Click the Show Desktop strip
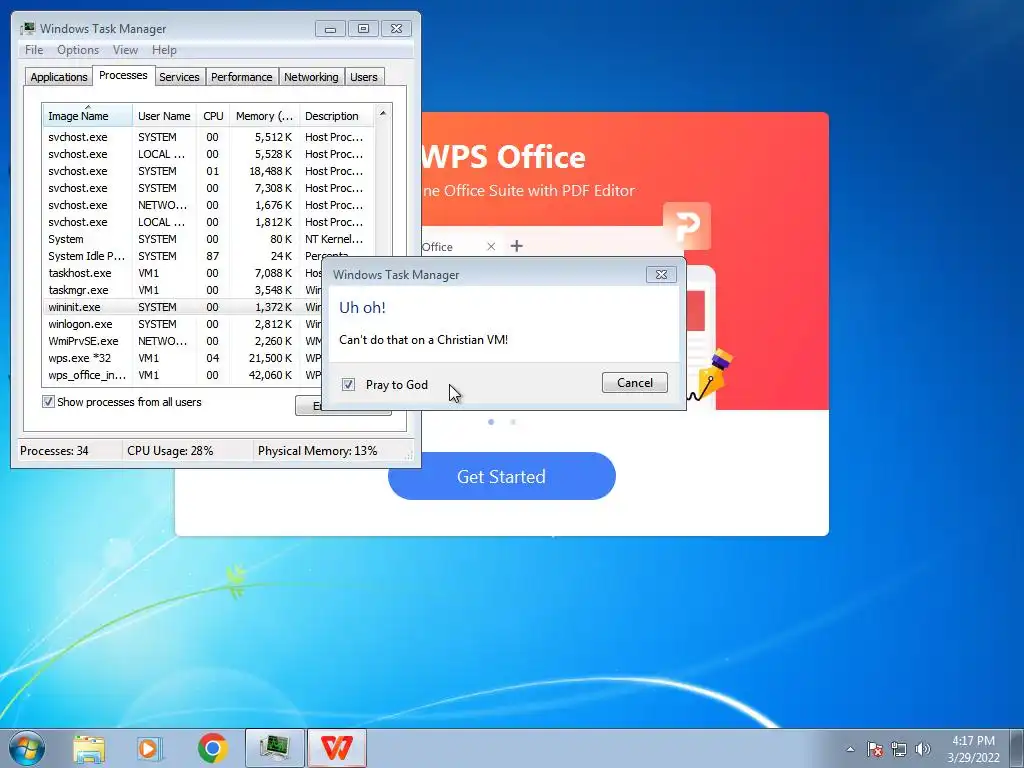The height and width of the screenshot is (768, 1024). [x=1016, y=748]
